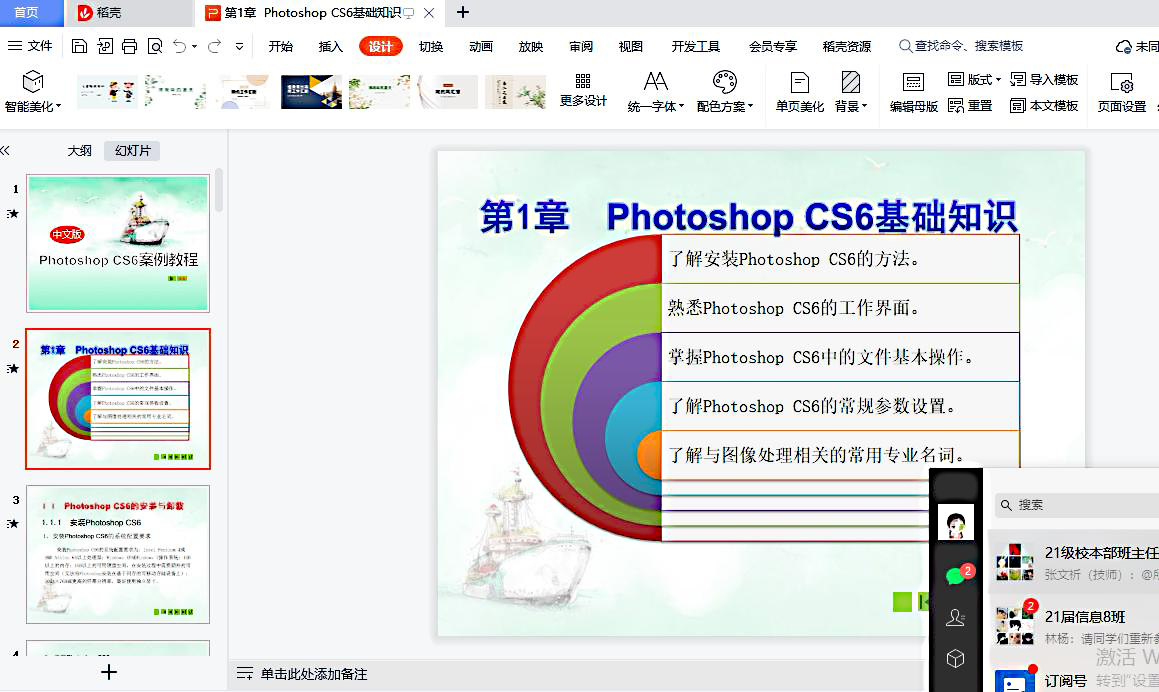
Task: Switch to 动画 animation tab
Action: tap(480, 47)
